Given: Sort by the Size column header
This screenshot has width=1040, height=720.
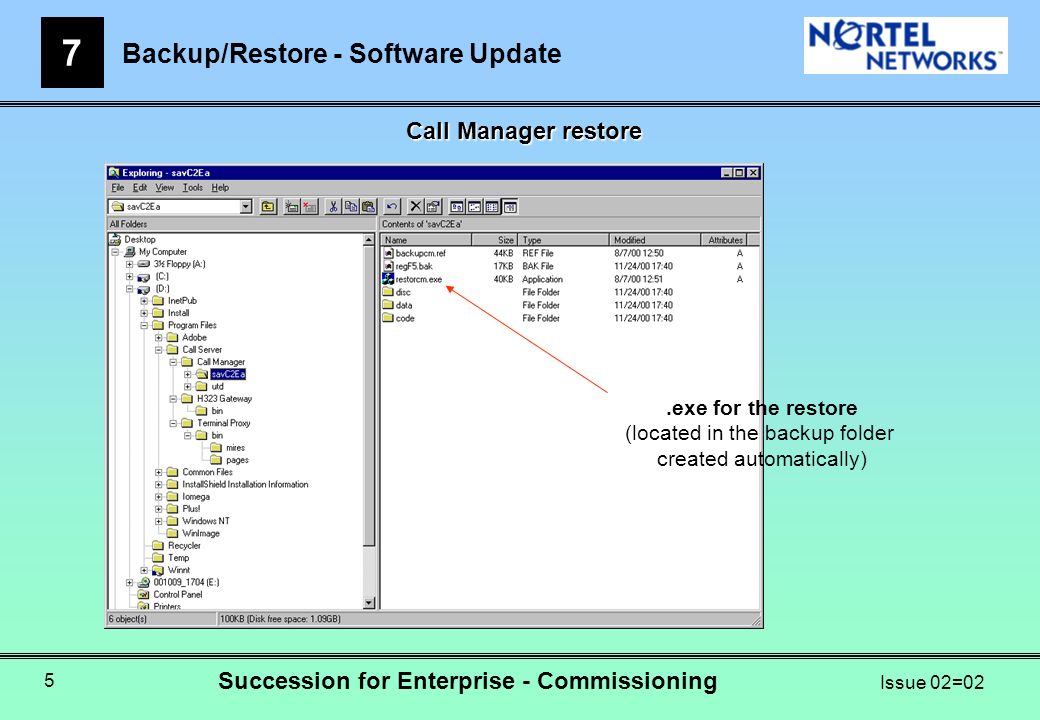Looking at the screenshot, I should coord(494,240).
